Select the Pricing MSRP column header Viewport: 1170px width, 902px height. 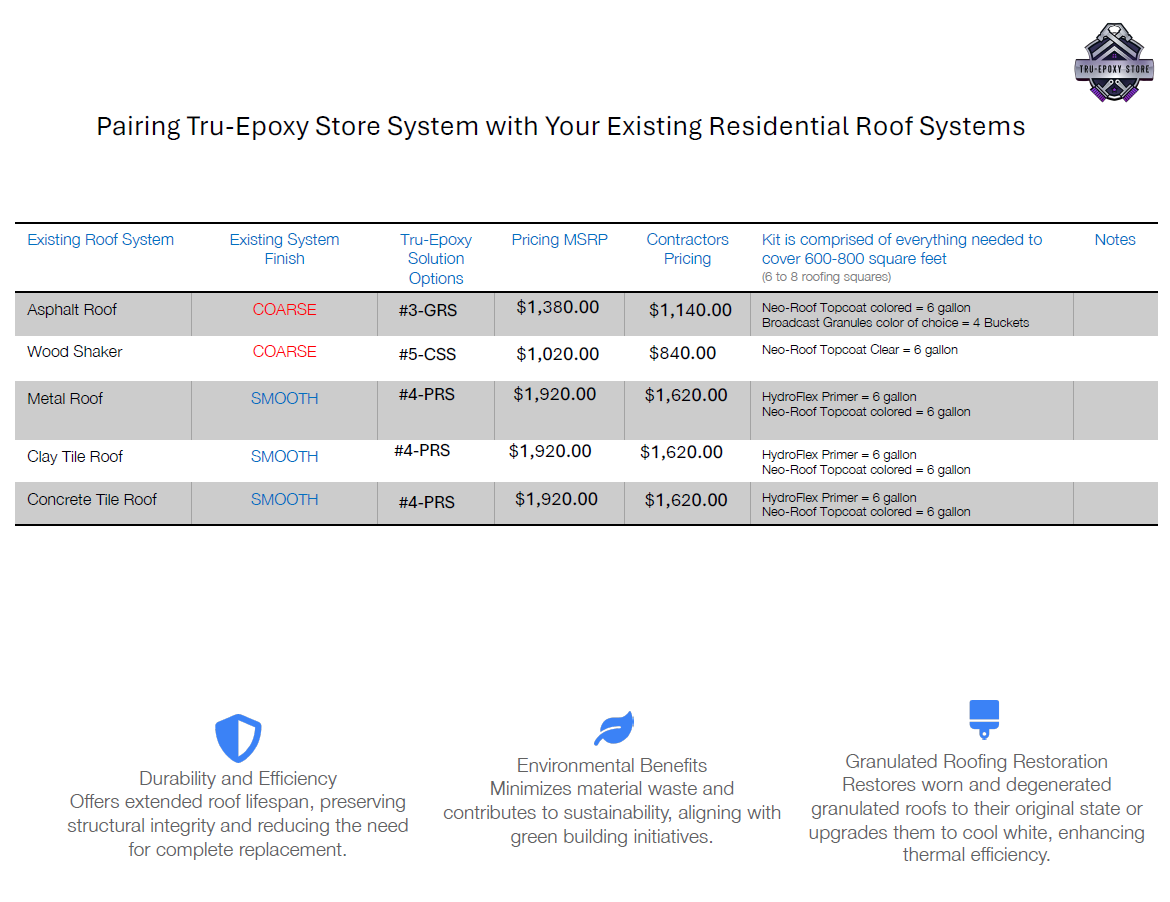[560, 239]
